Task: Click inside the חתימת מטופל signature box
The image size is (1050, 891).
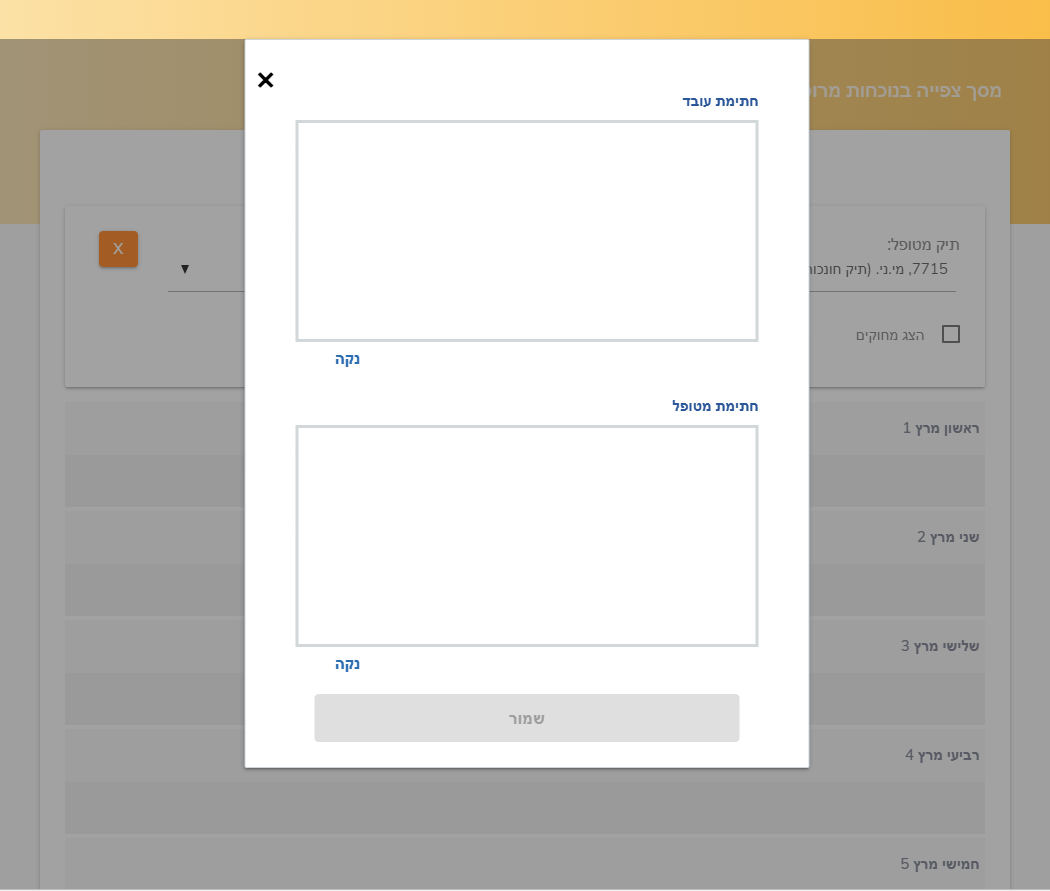Action: click(x=526, y=536)
